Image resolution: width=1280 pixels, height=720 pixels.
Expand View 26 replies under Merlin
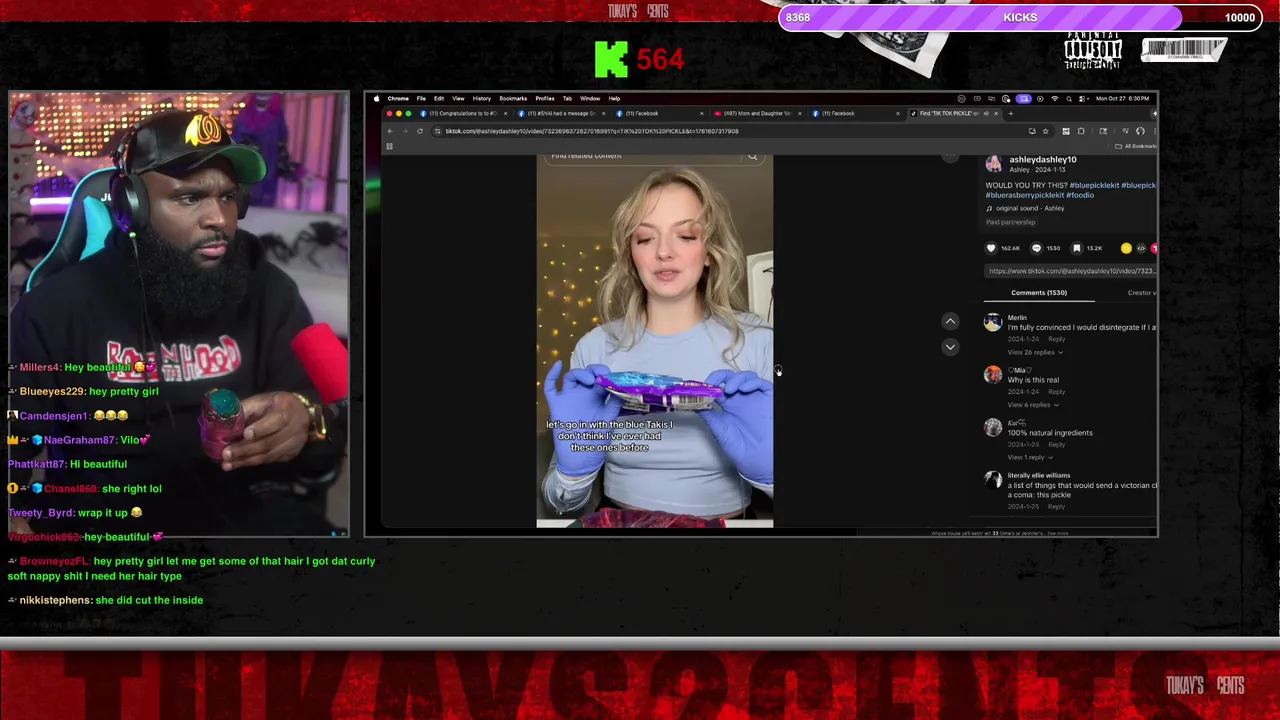pos(1034,352)
